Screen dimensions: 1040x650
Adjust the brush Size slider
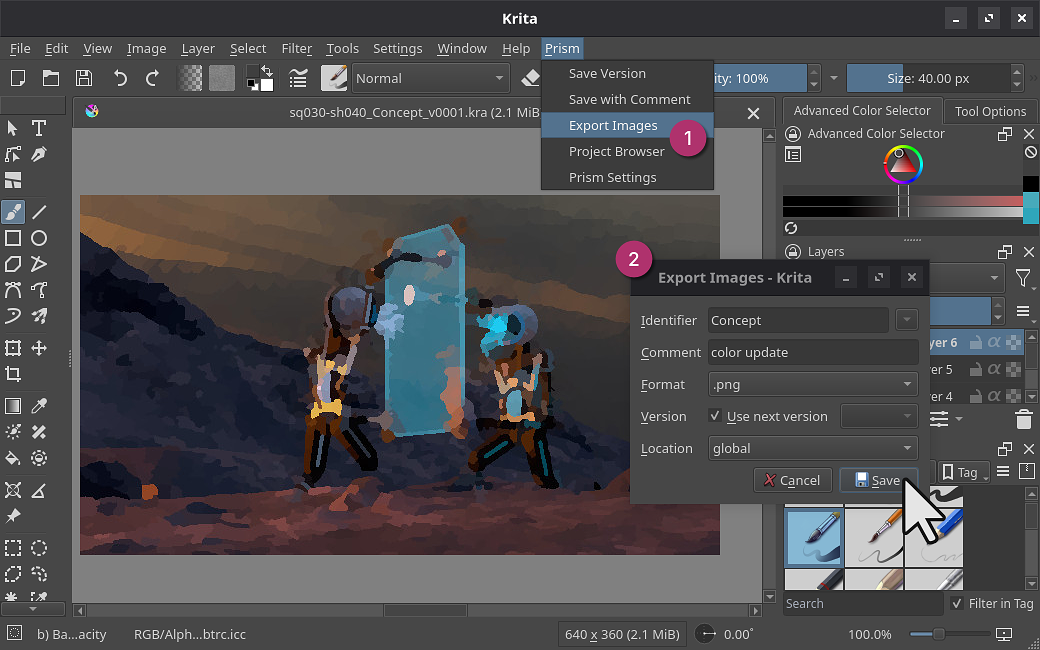(x=928, y=78)
